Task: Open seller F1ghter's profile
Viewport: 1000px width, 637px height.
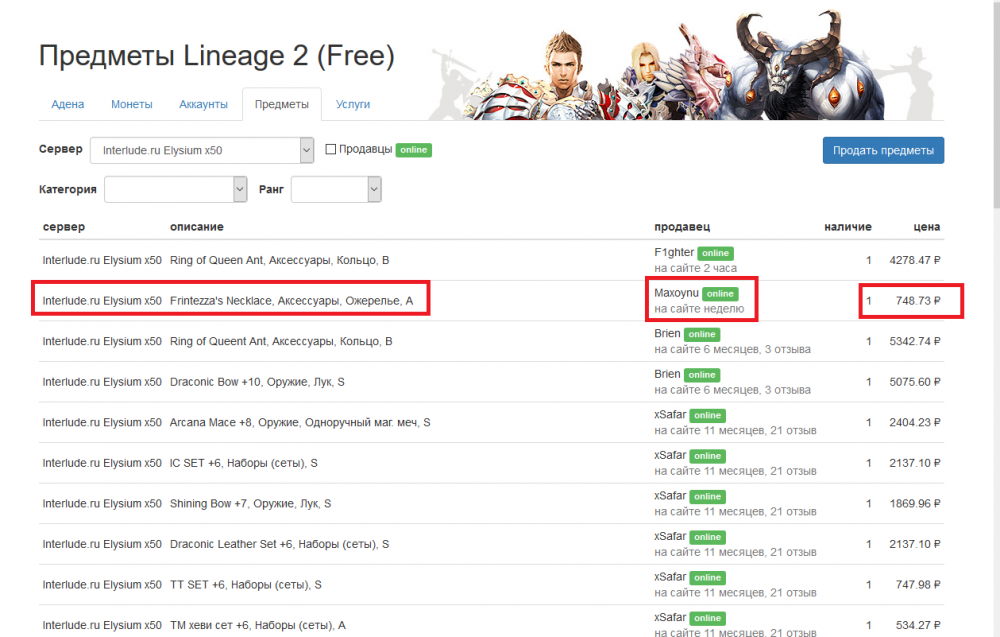Action: (674, 252)
